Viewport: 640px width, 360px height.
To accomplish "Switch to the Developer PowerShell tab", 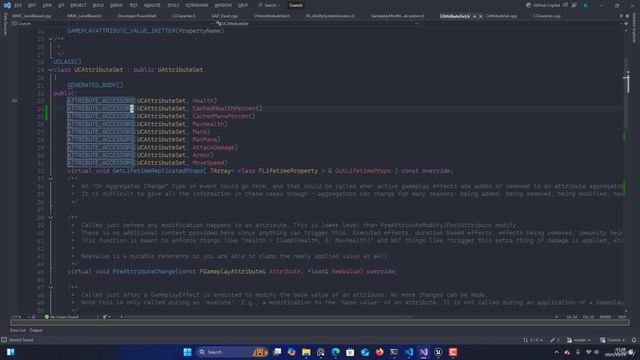I will 137,16.
